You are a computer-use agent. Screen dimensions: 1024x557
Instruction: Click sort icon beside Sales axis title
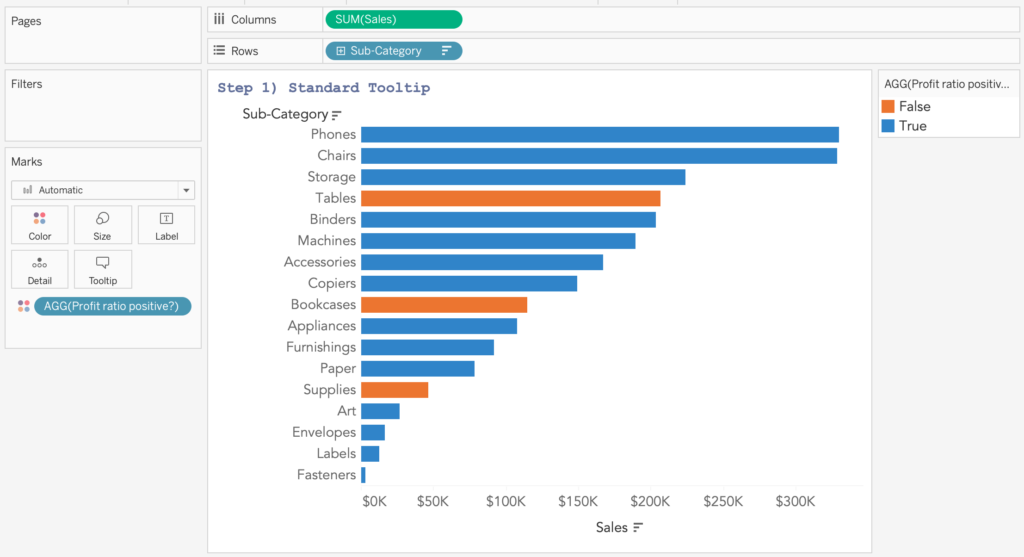click(x=638, y=527)
